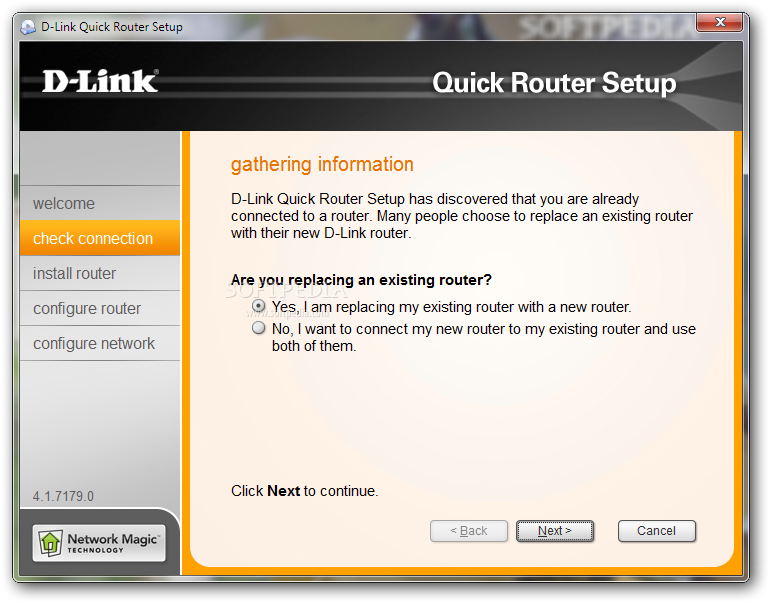Open the welcome step in sidebar

[x=100, y=203]
